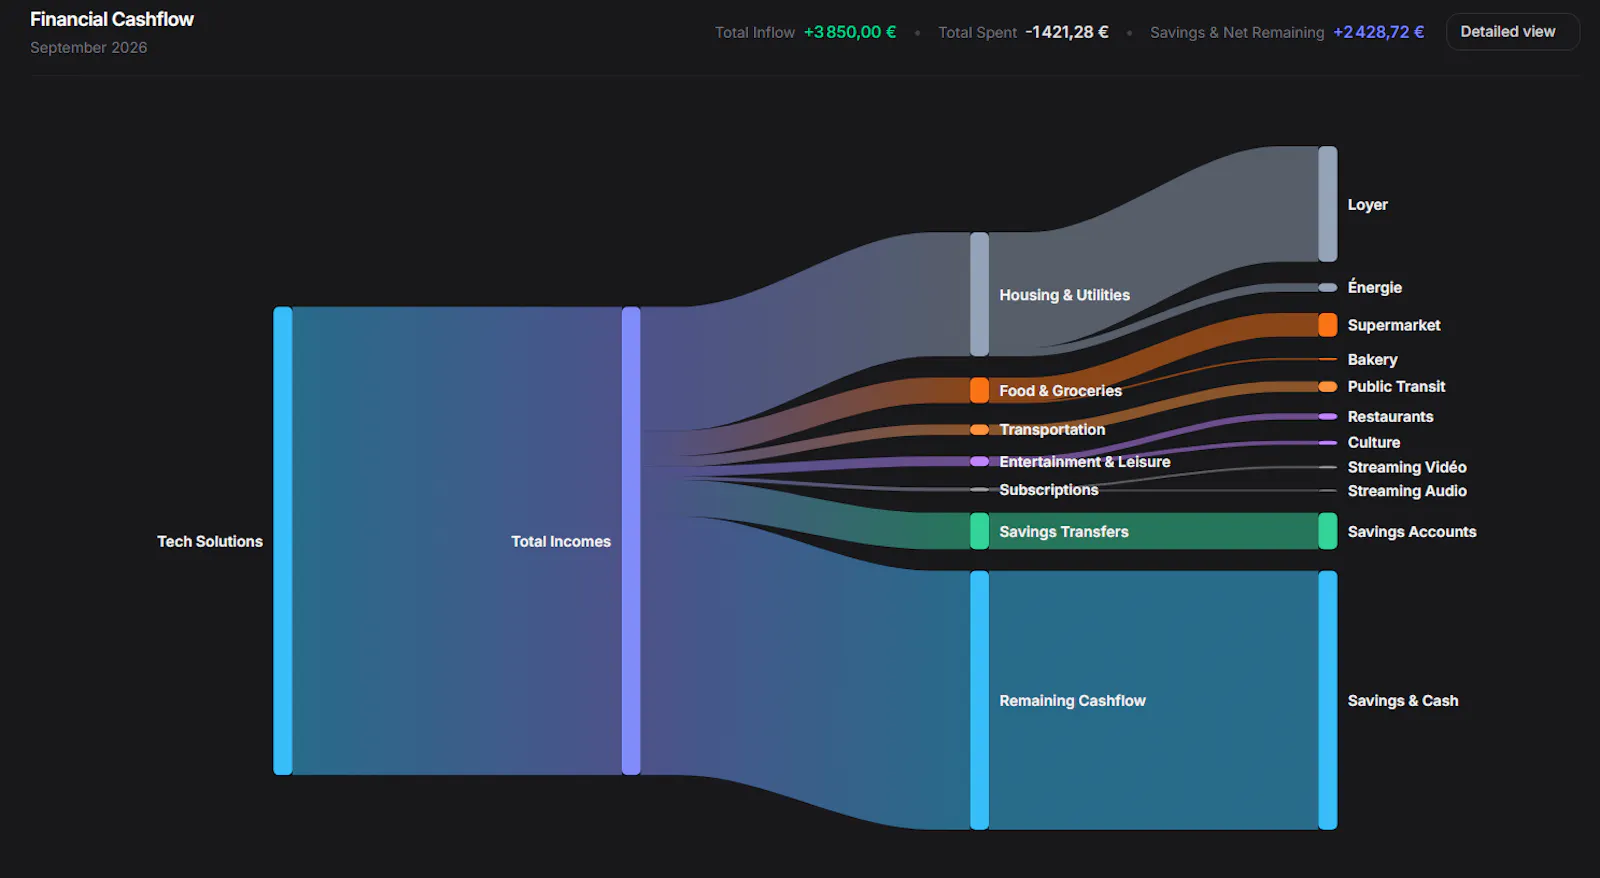
Task: Click the Savings & Cash label
Action: pyautogui.click(x=1402, y=701)
